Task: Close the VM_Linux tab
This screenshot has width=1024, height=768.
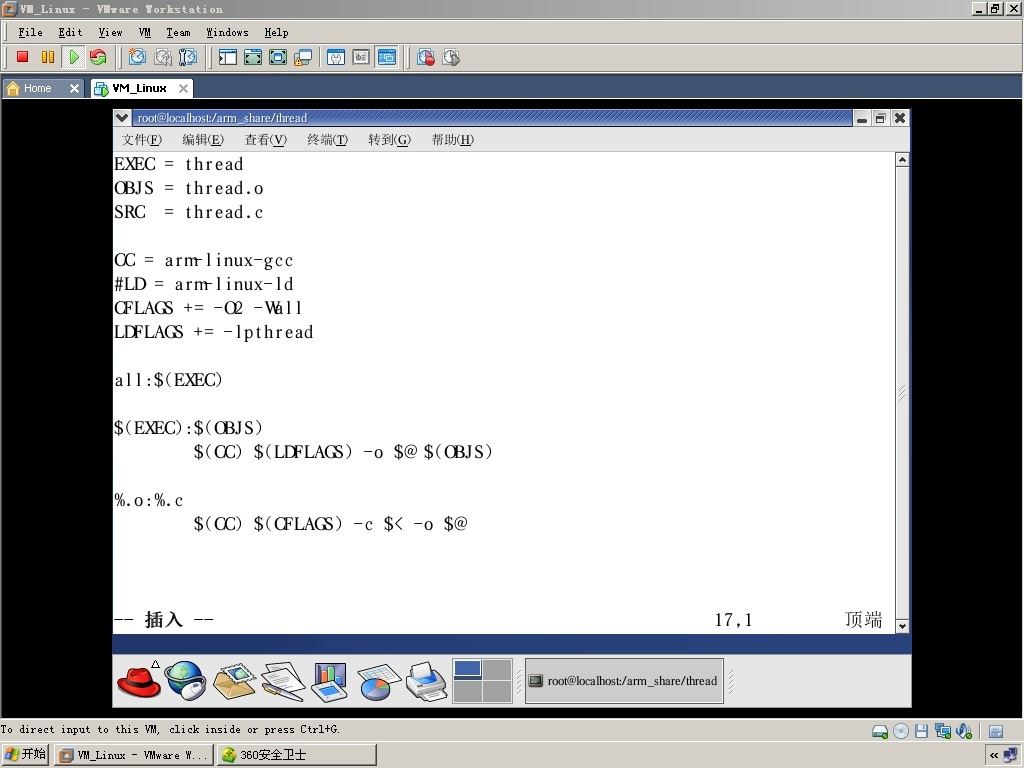Action: (184, 88)
